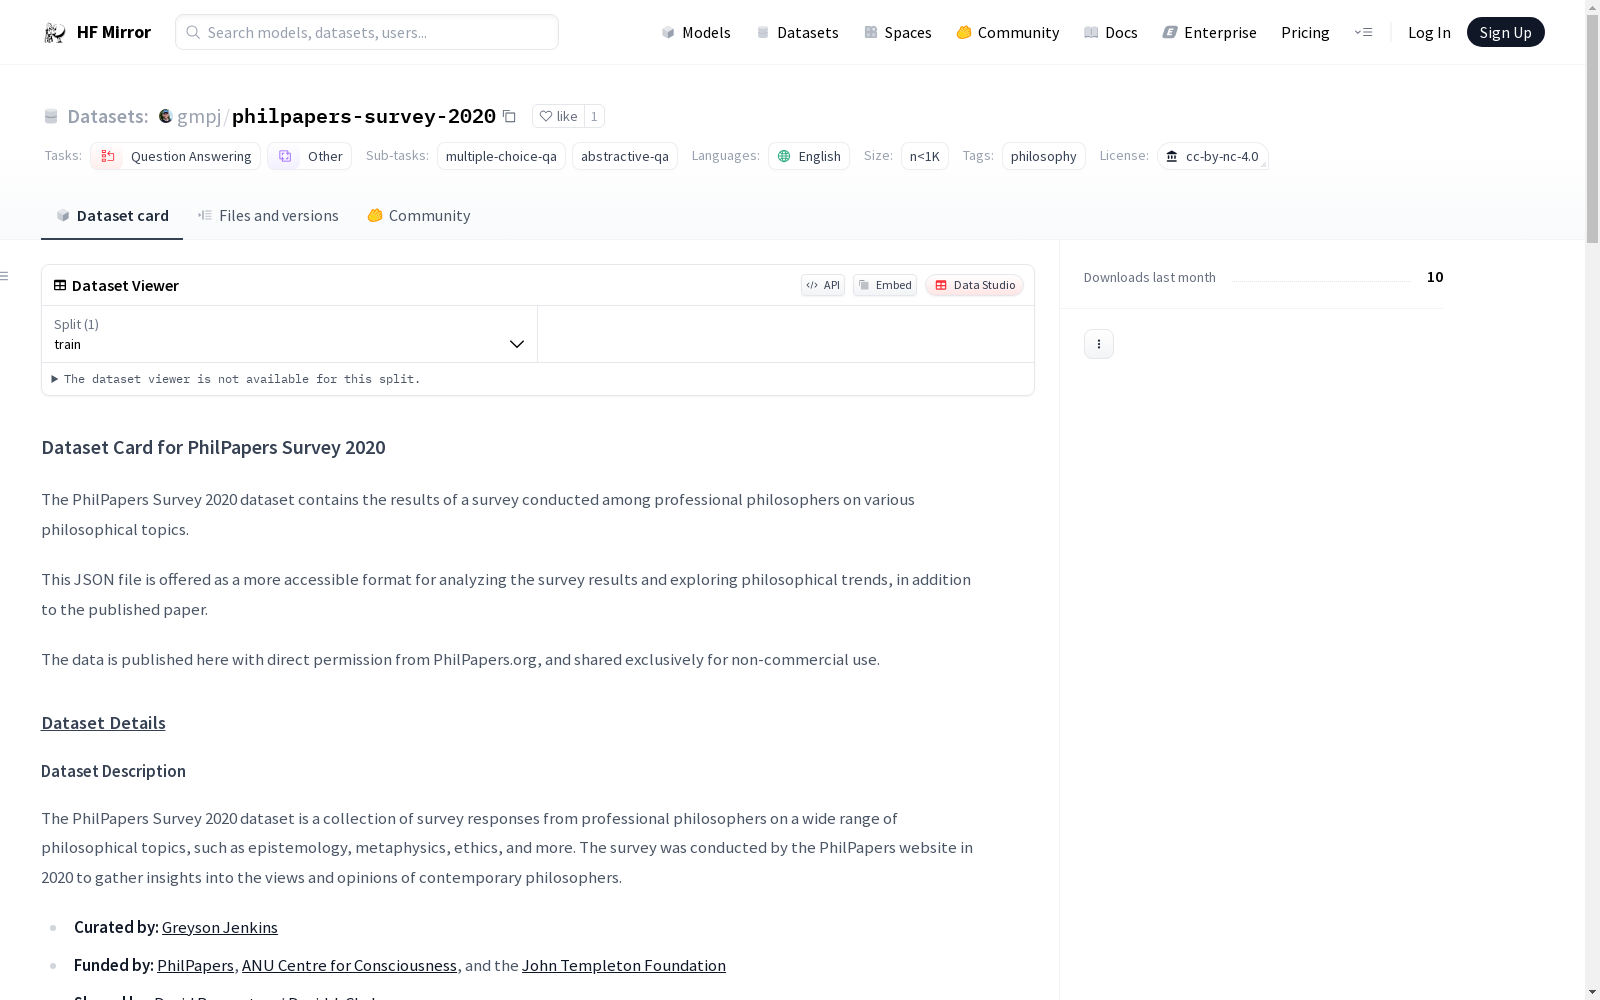Click the English language tag
Screen dimensions: 1600x1000
[x=809, y=156]
